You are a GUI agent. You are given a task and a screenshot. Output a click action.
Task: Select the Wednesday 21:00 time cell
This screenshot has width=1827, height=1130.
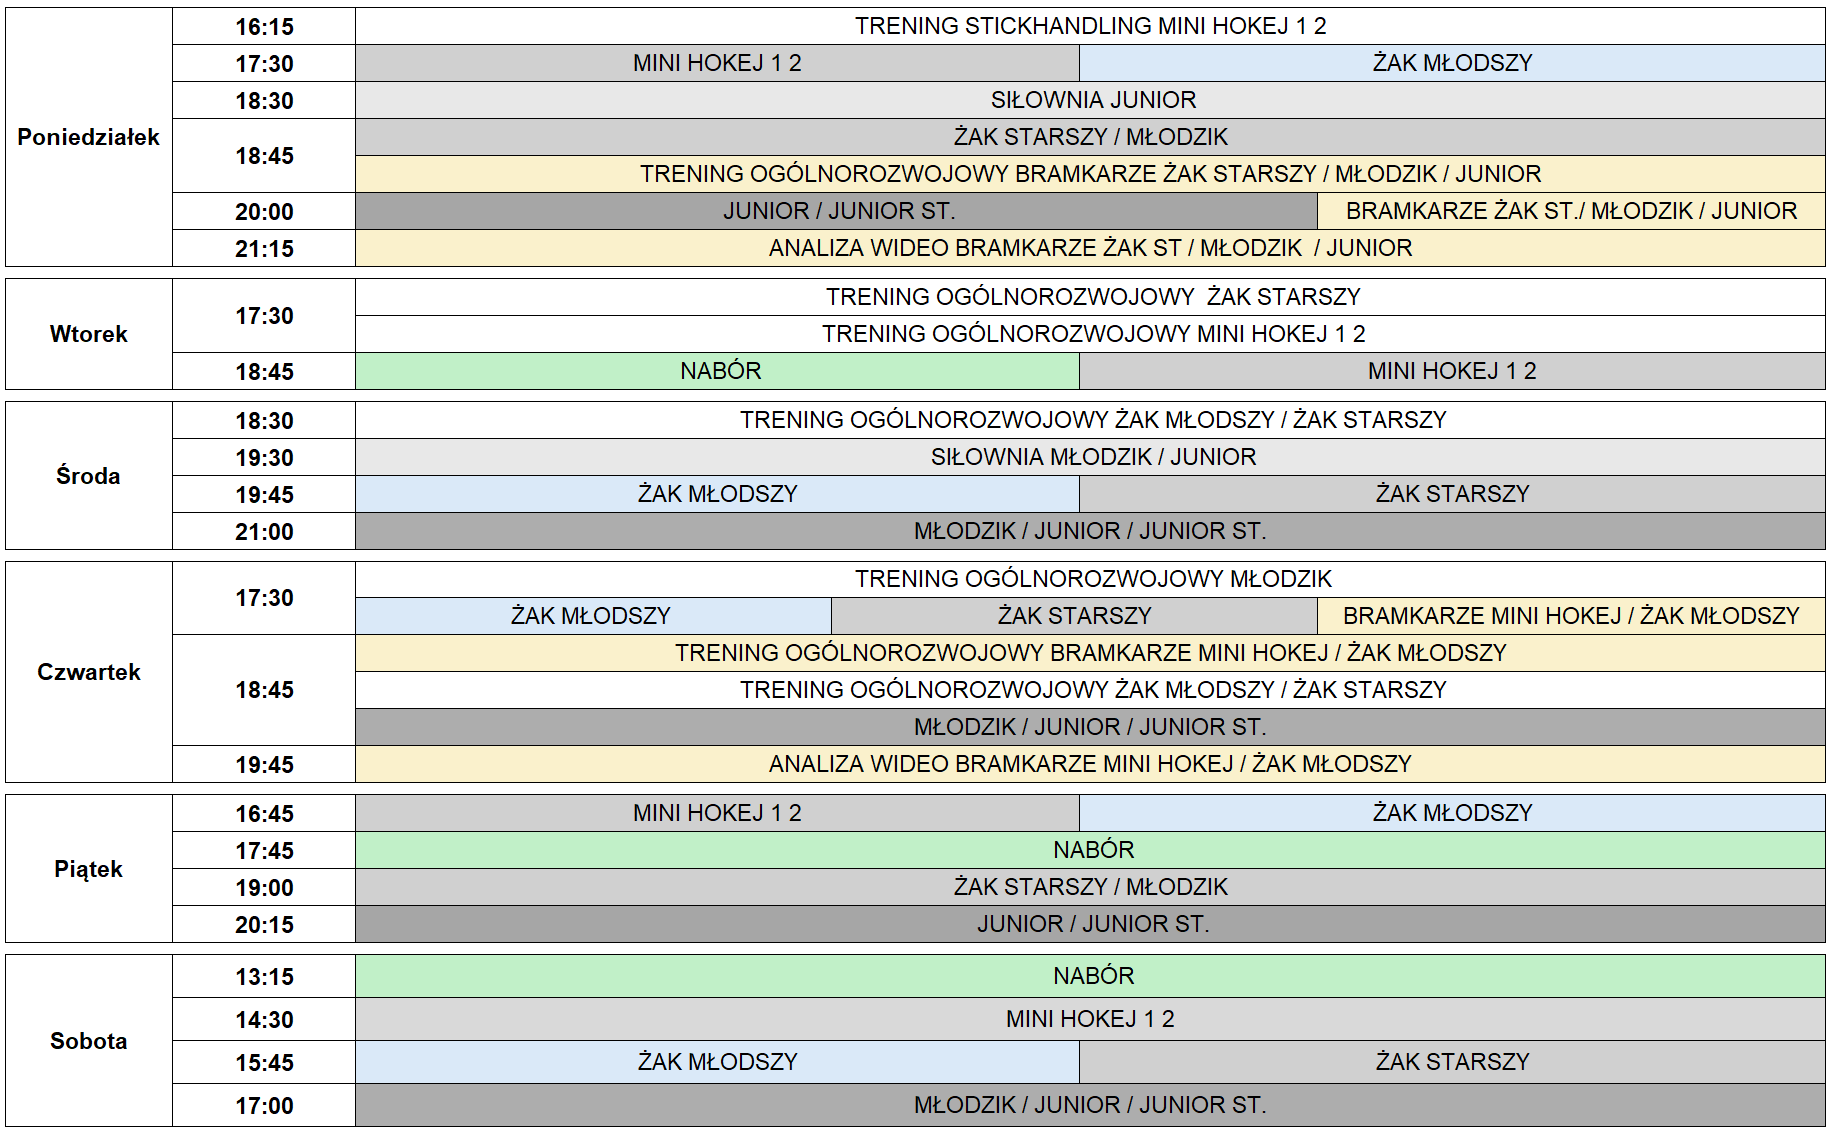pos(264,532)
